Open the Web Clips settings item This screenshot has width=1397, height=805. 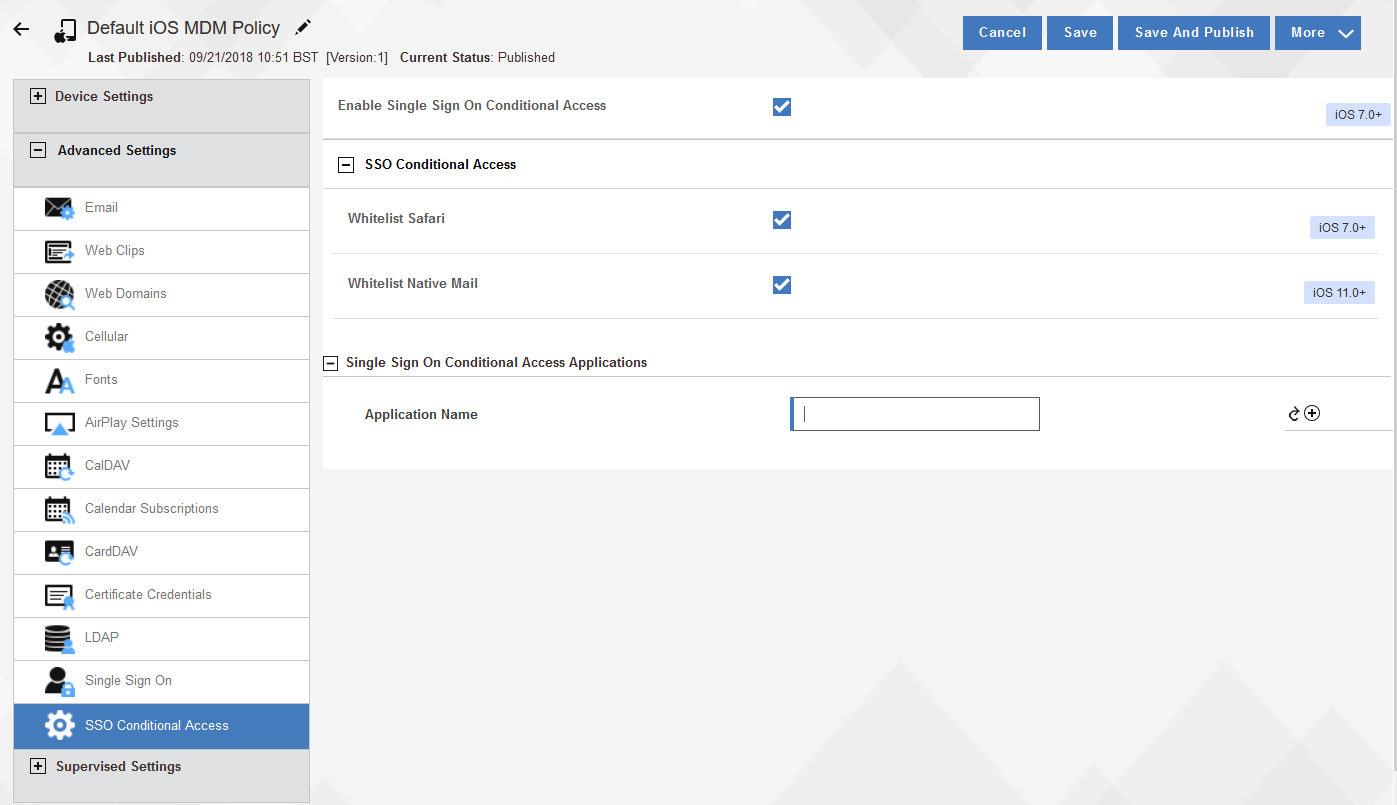click(x=161, y=251)
